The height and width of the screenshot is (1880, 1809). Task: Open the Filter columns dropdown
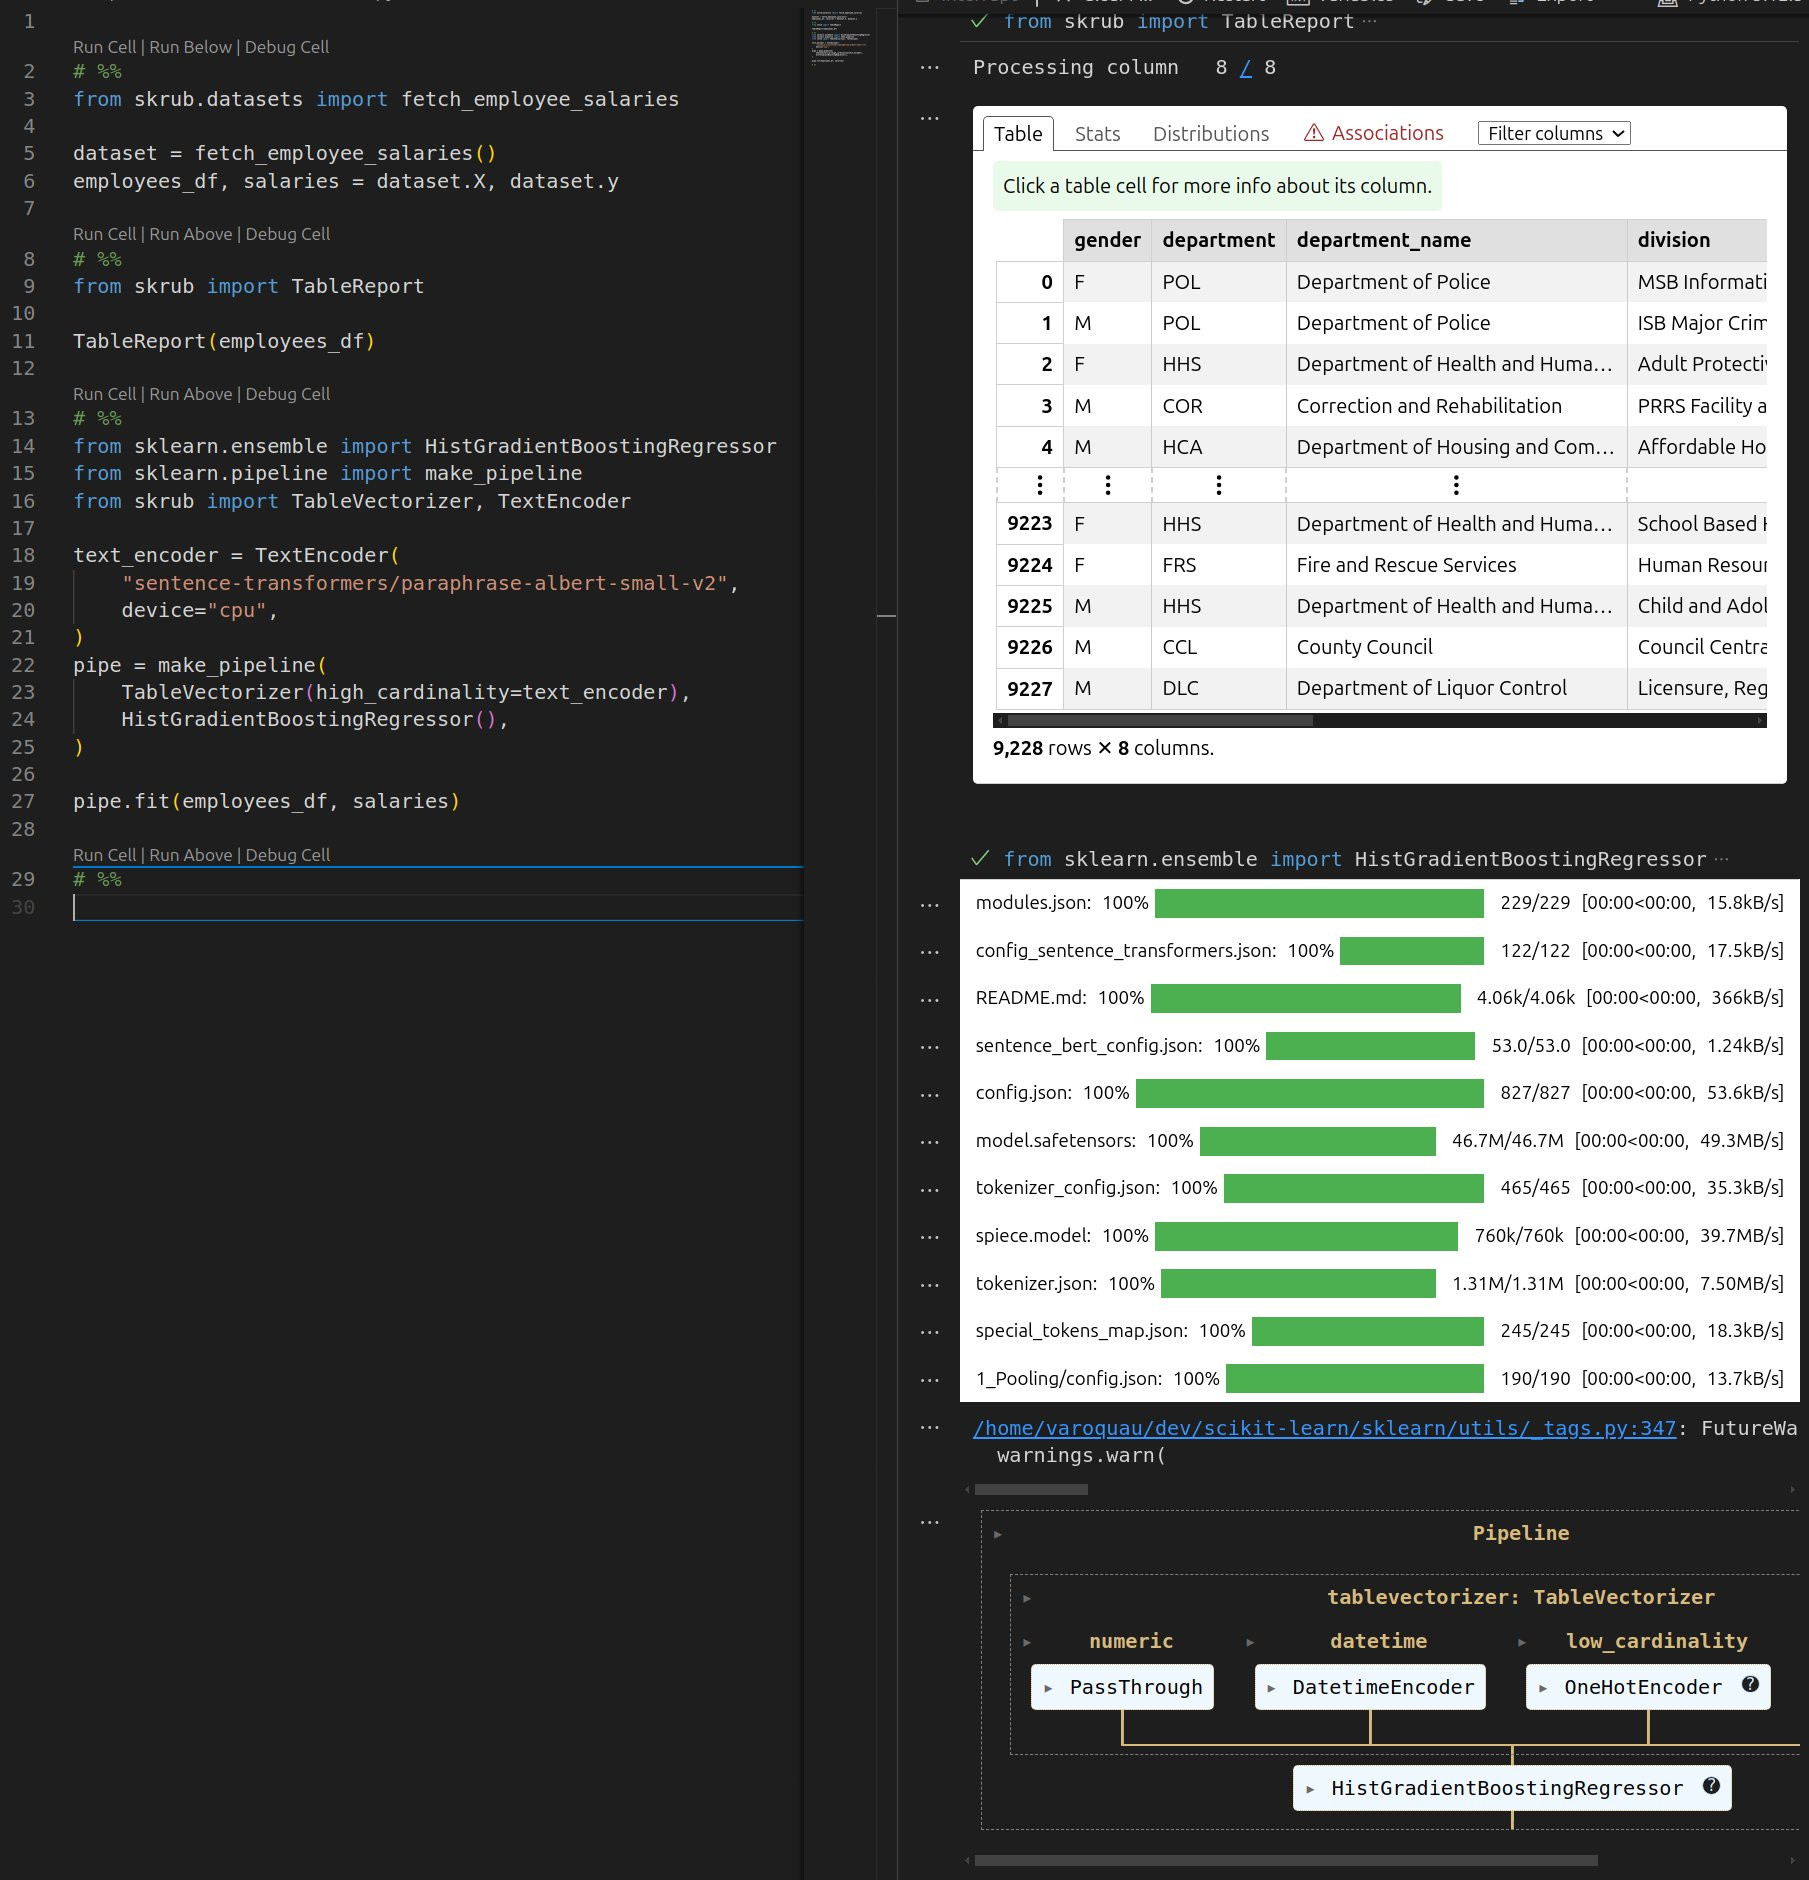click(x=1553, y=134)
